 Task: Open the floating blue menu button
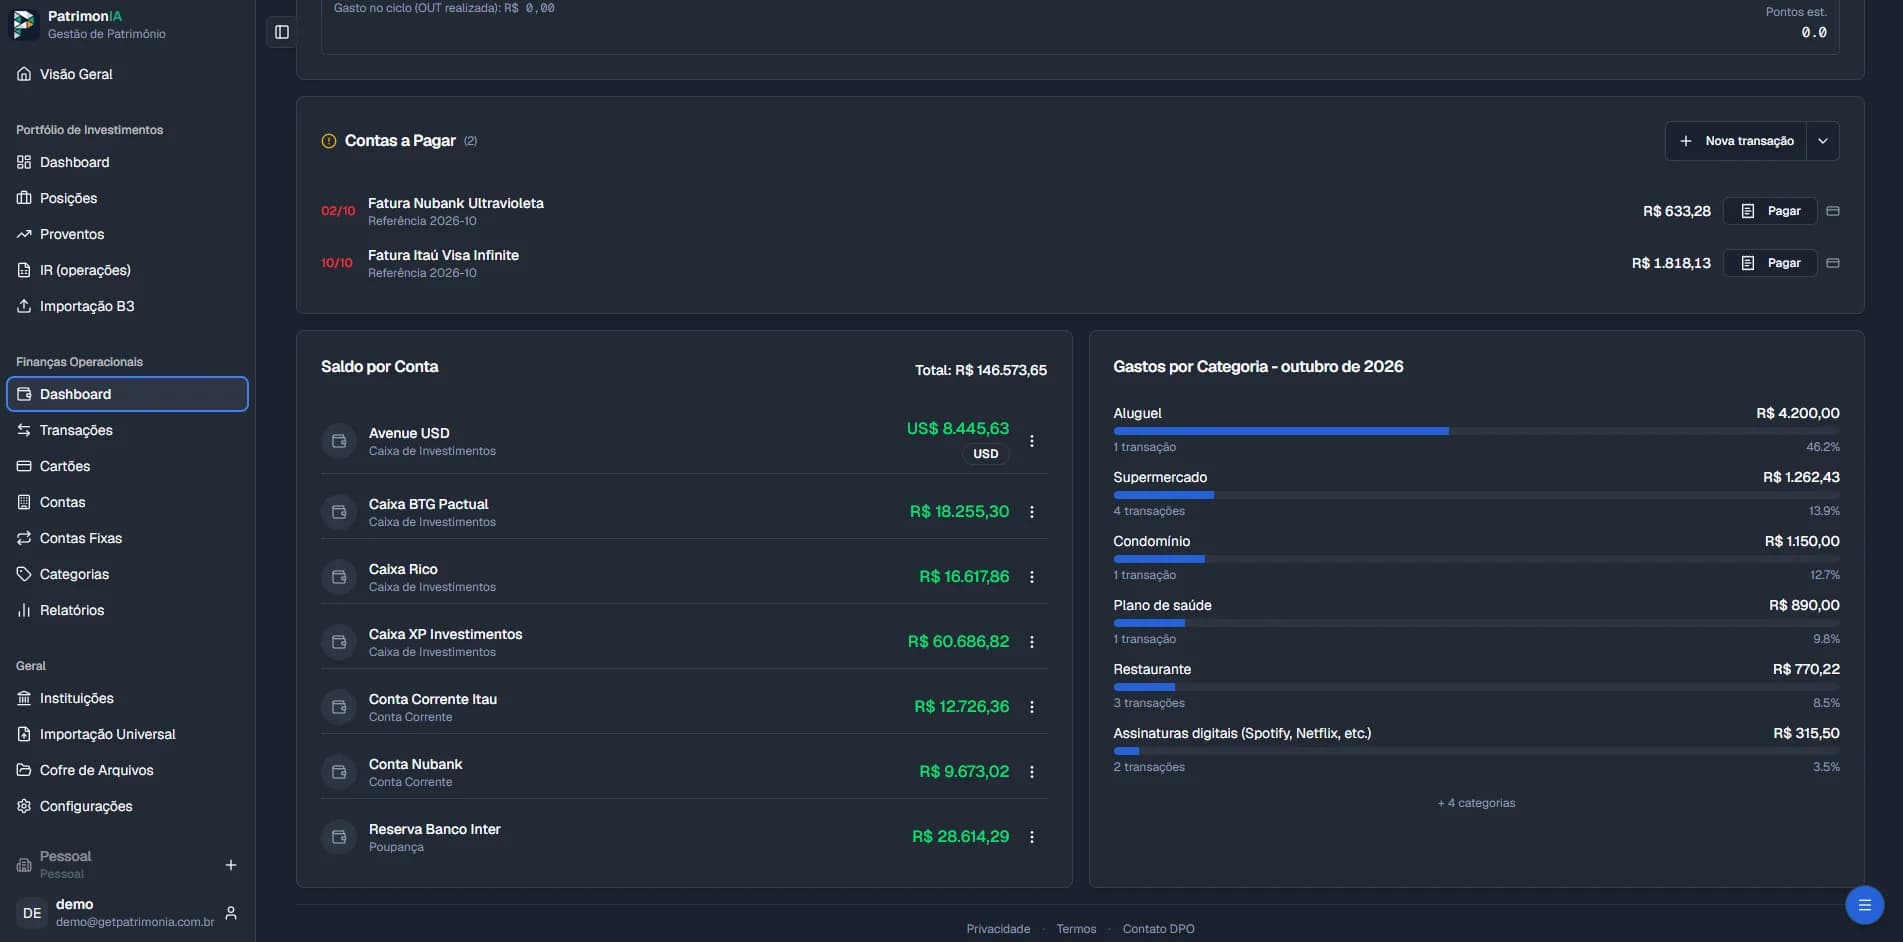pyautogui.click(x=1864, y=905)
